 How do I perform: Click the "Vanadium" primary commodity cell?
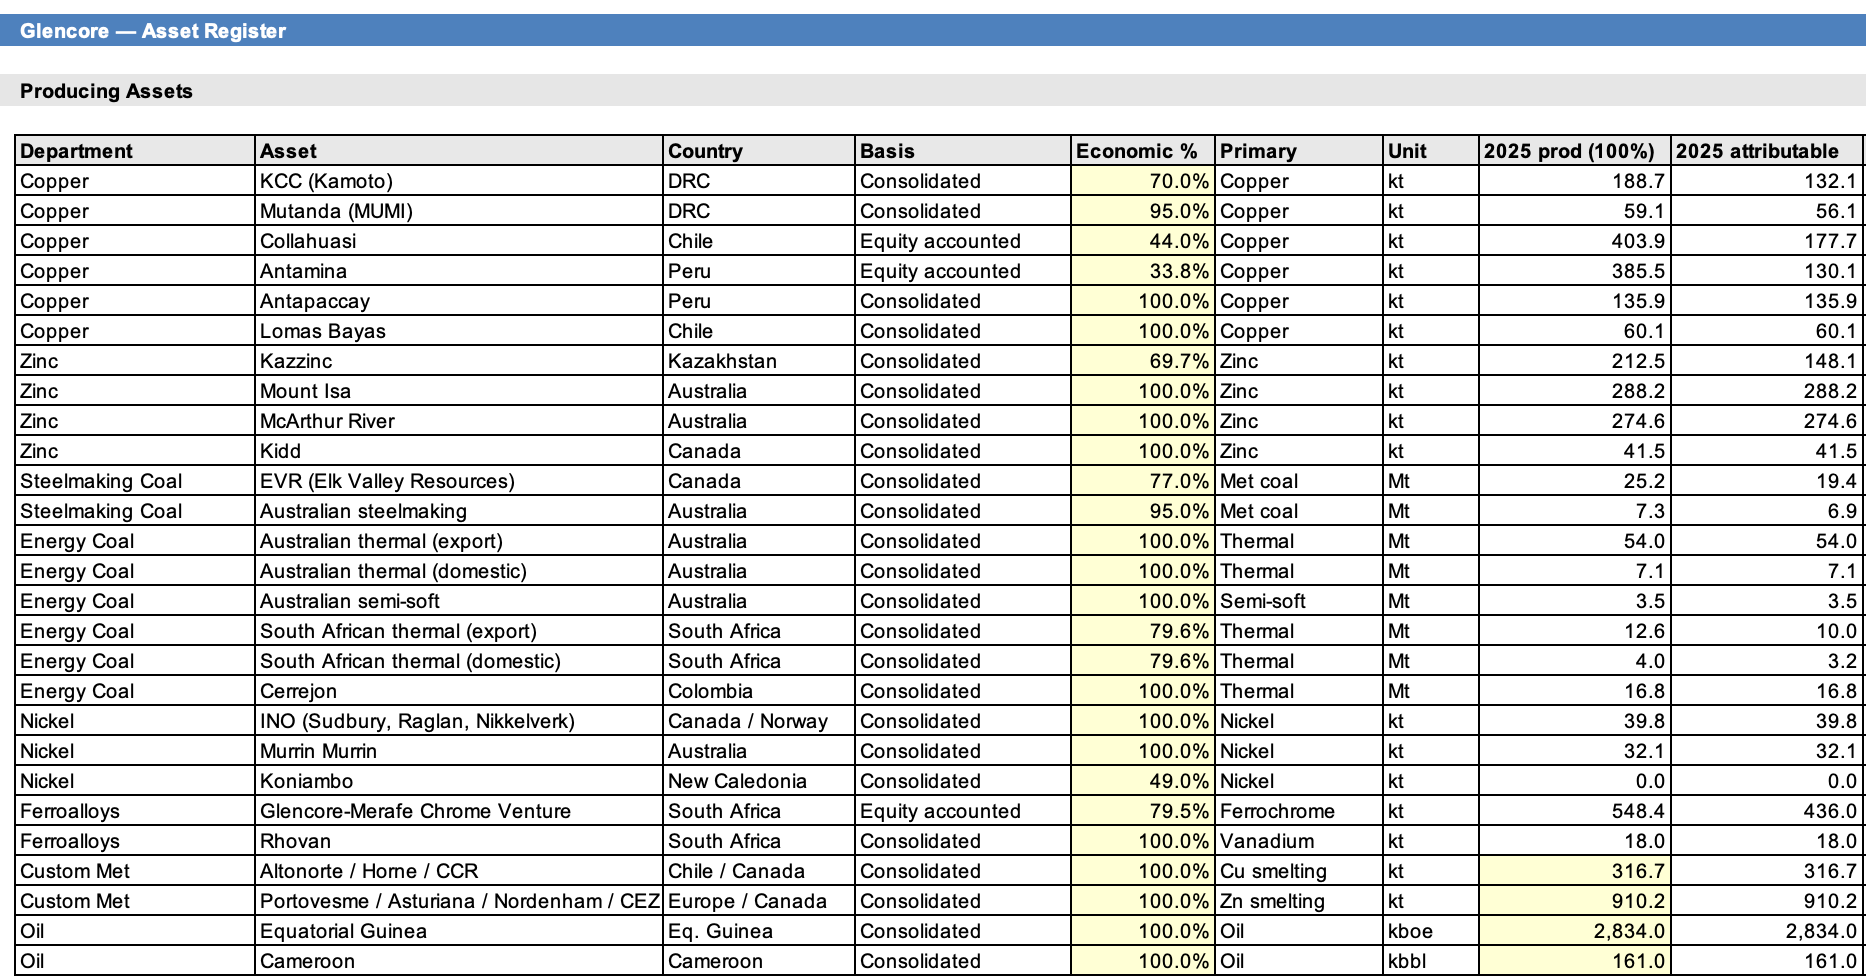[1299, 841]
